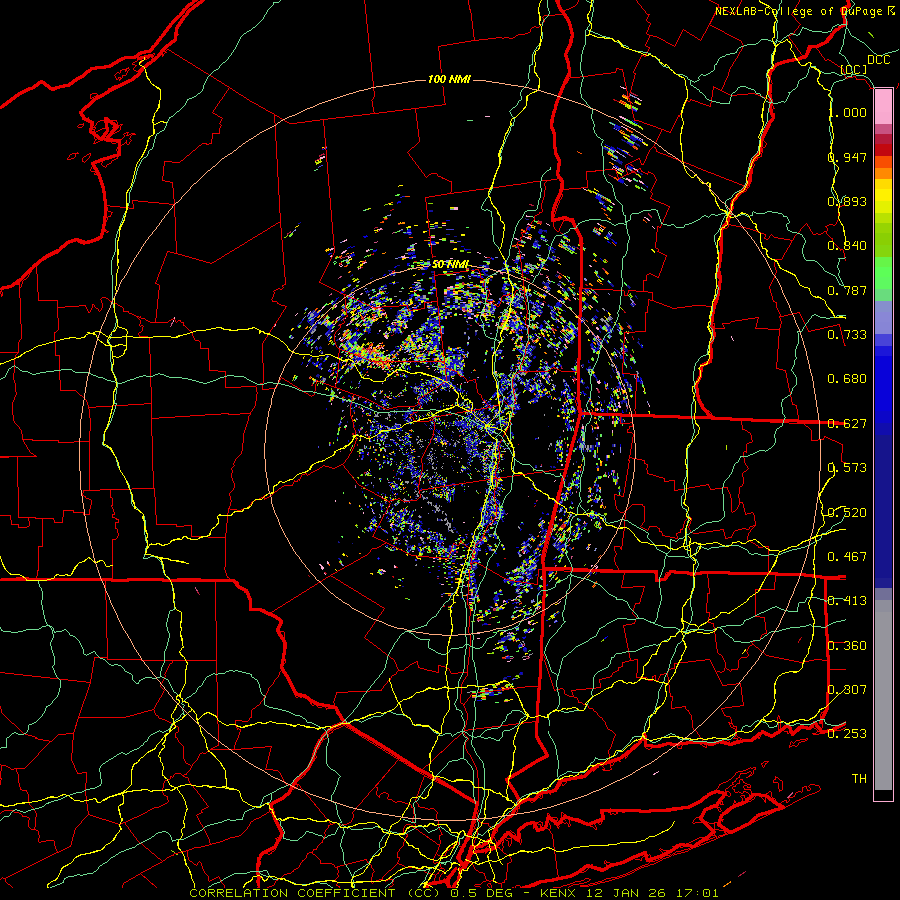900x900 pixels.
Task: Click the 0.307 scale value
Action: (x=847, y=690)
